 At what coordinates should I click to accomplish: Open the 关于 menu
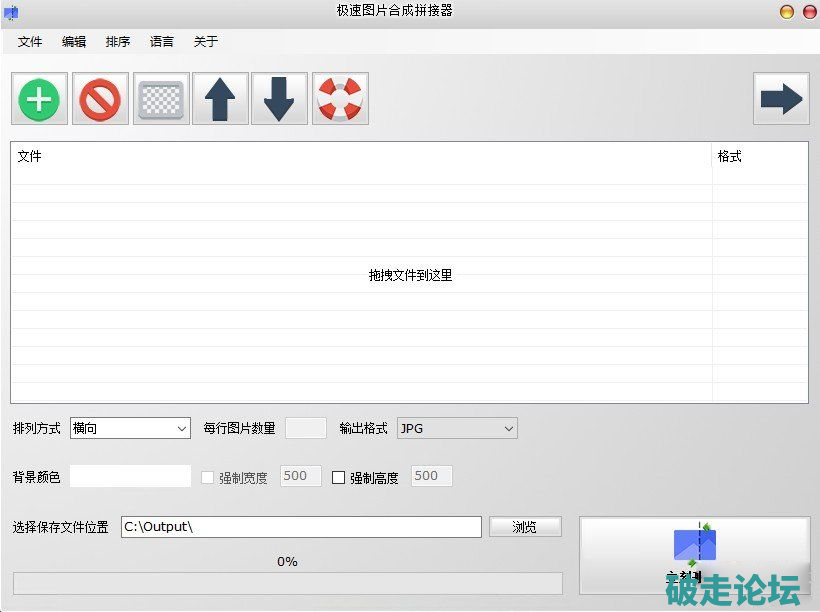[x=205, y=42]
